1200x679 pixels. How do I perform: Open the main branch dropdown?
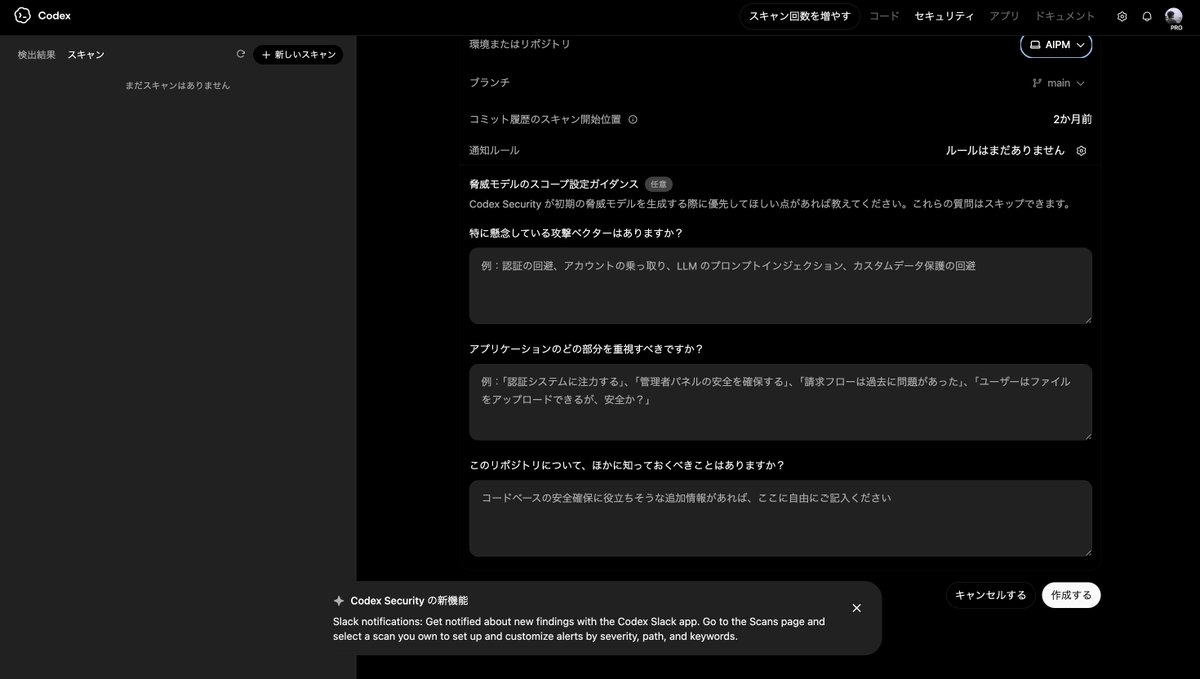(x=1058, y=83)
